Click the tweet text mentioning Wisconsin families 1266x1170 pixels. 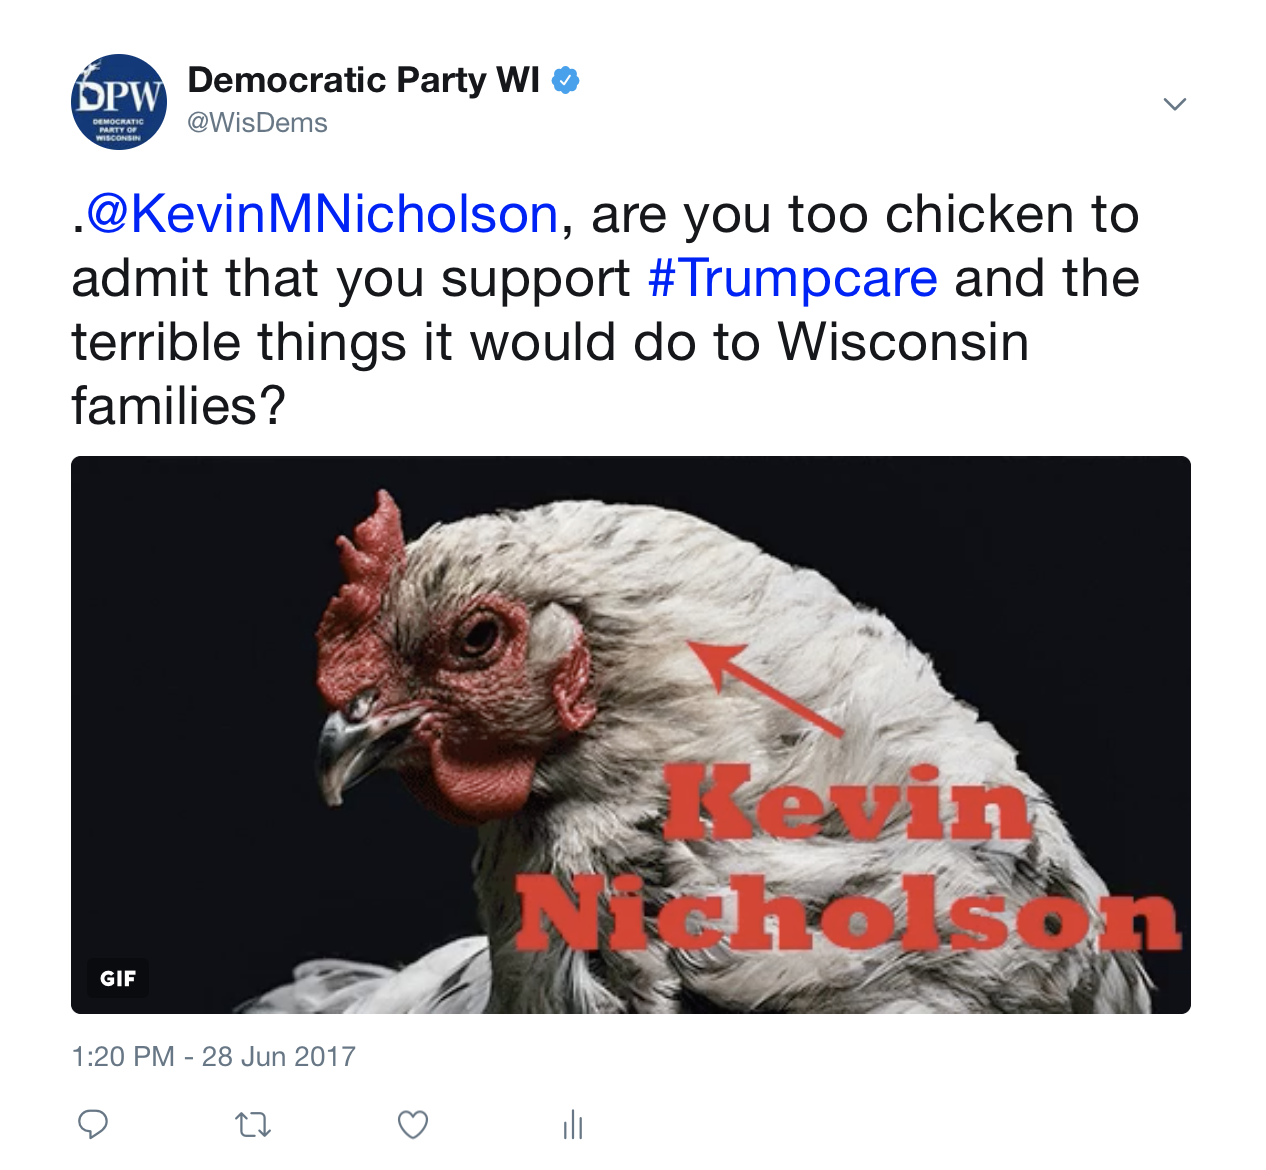click(x=550, y=374)
